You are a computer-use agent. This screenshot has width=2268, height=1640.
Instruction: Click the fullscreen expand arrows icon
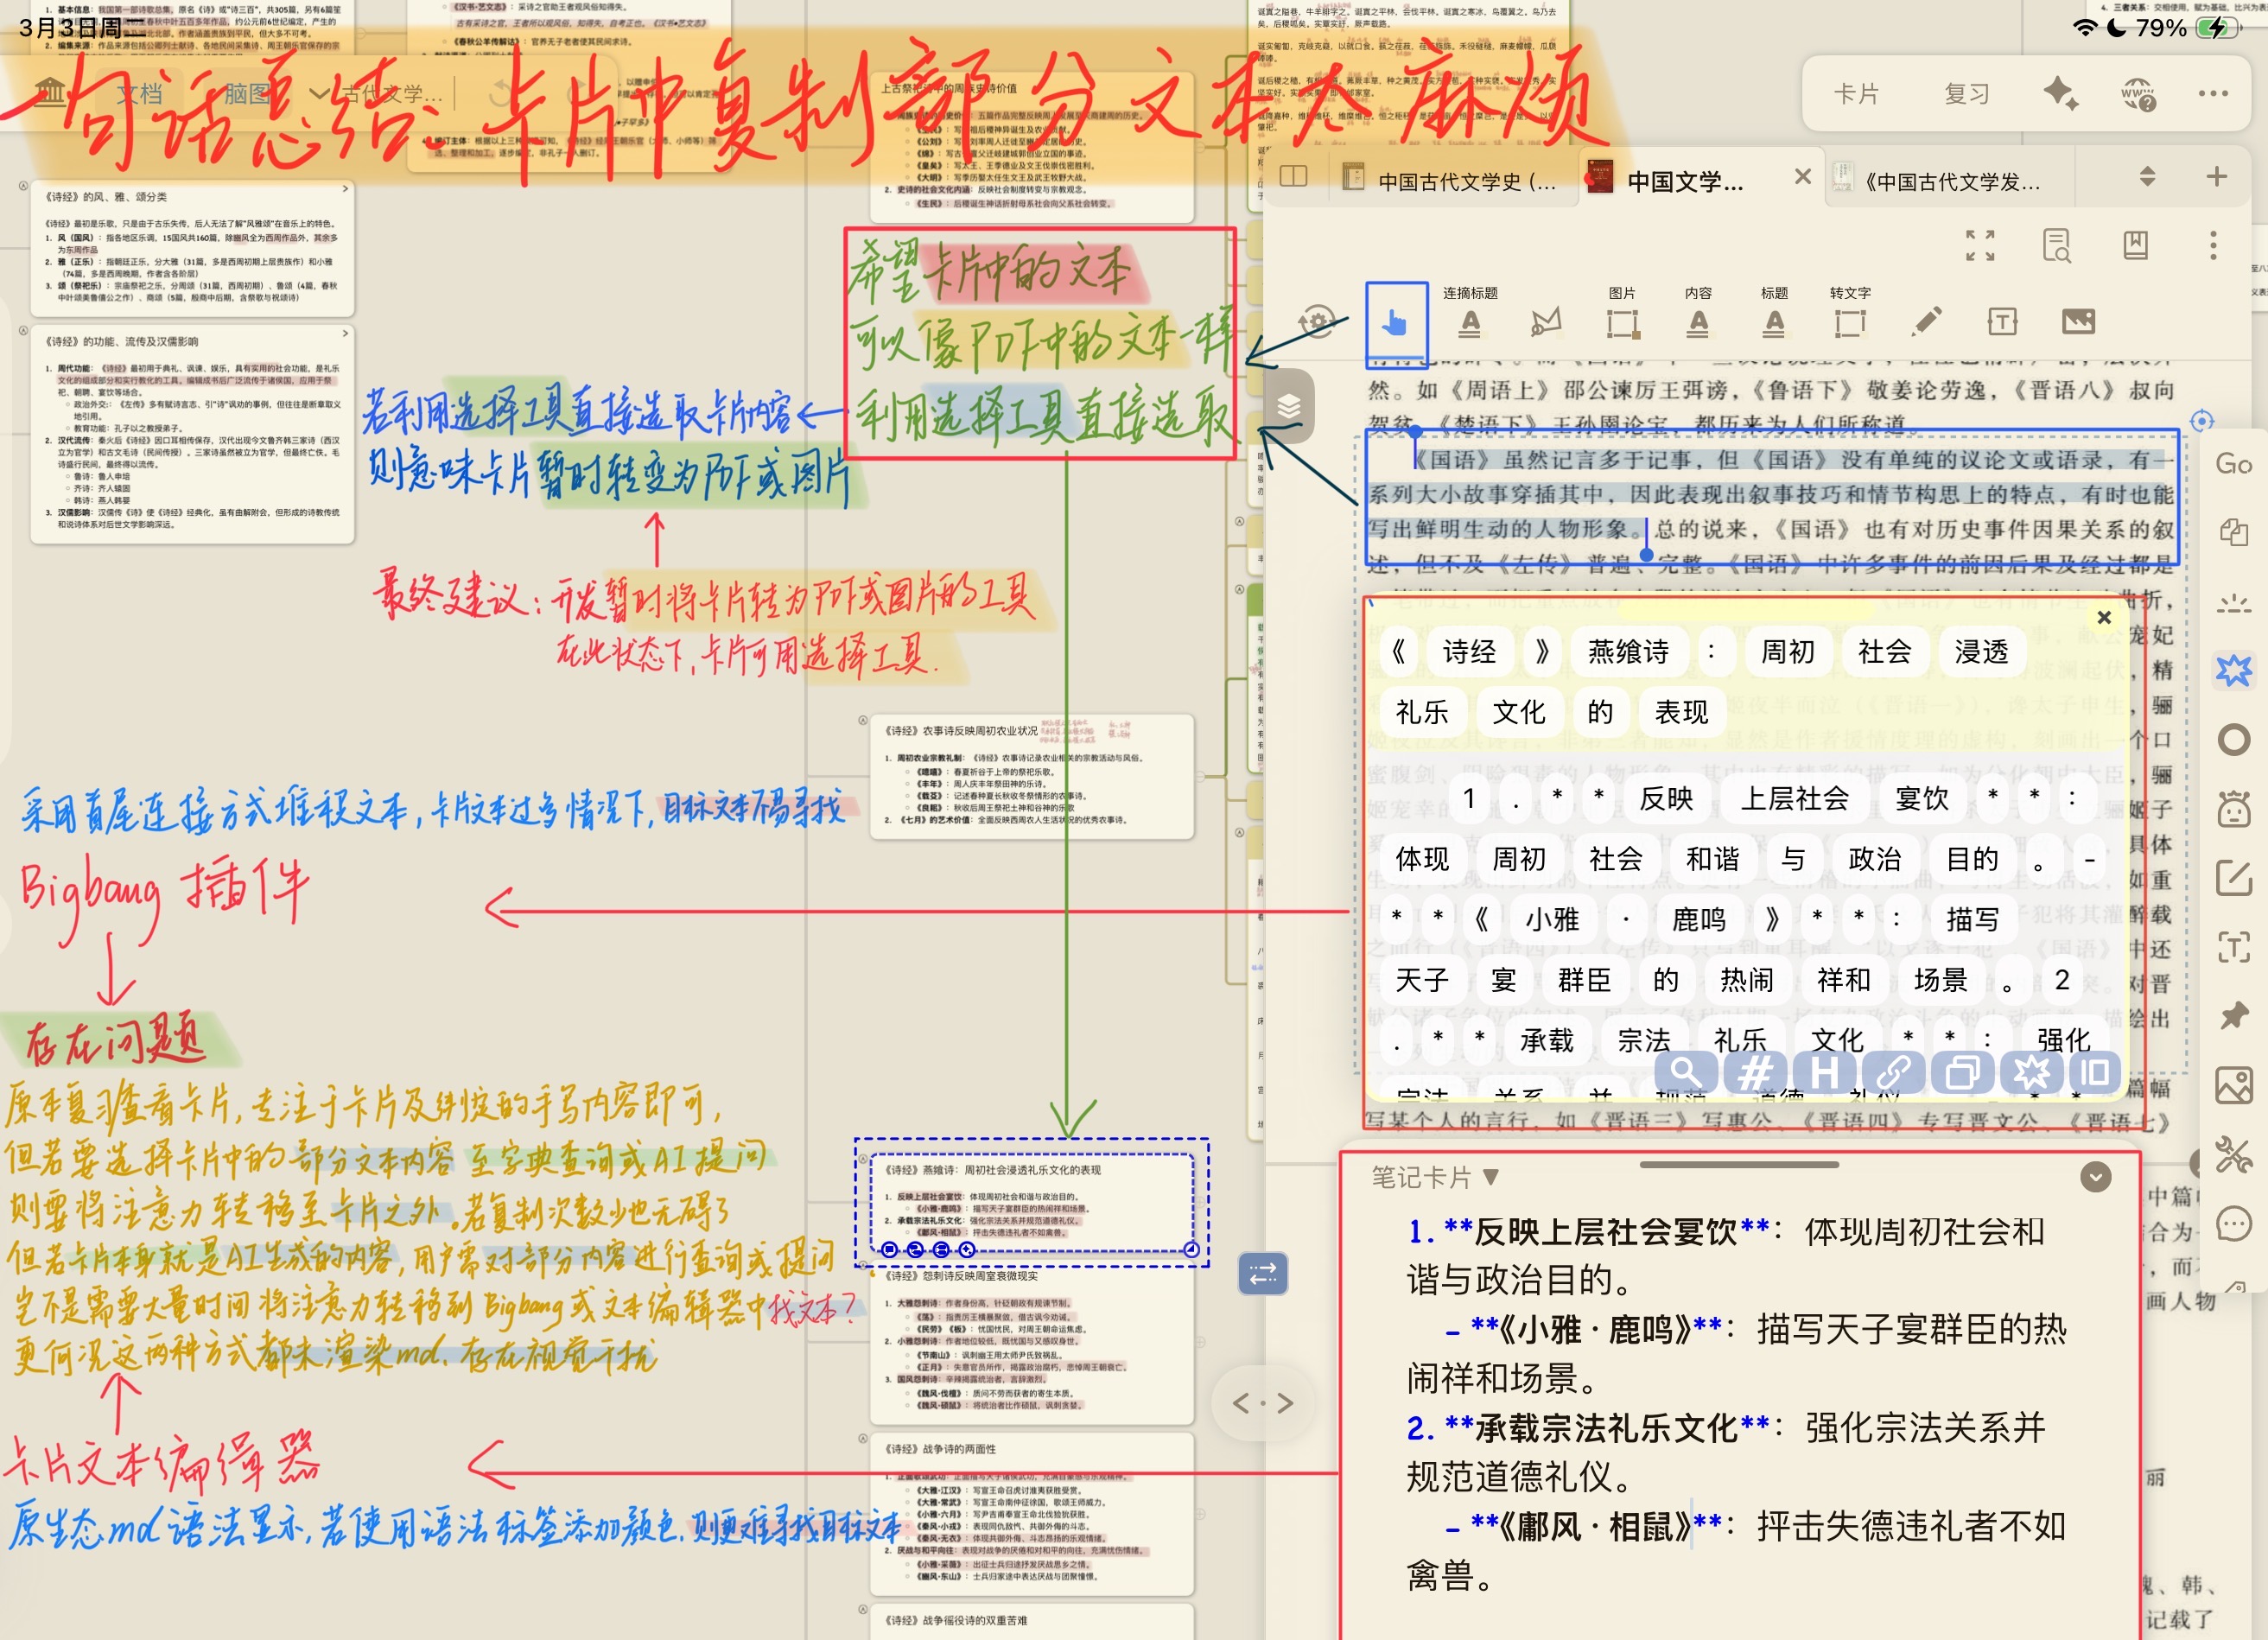tap(1979, 245)
